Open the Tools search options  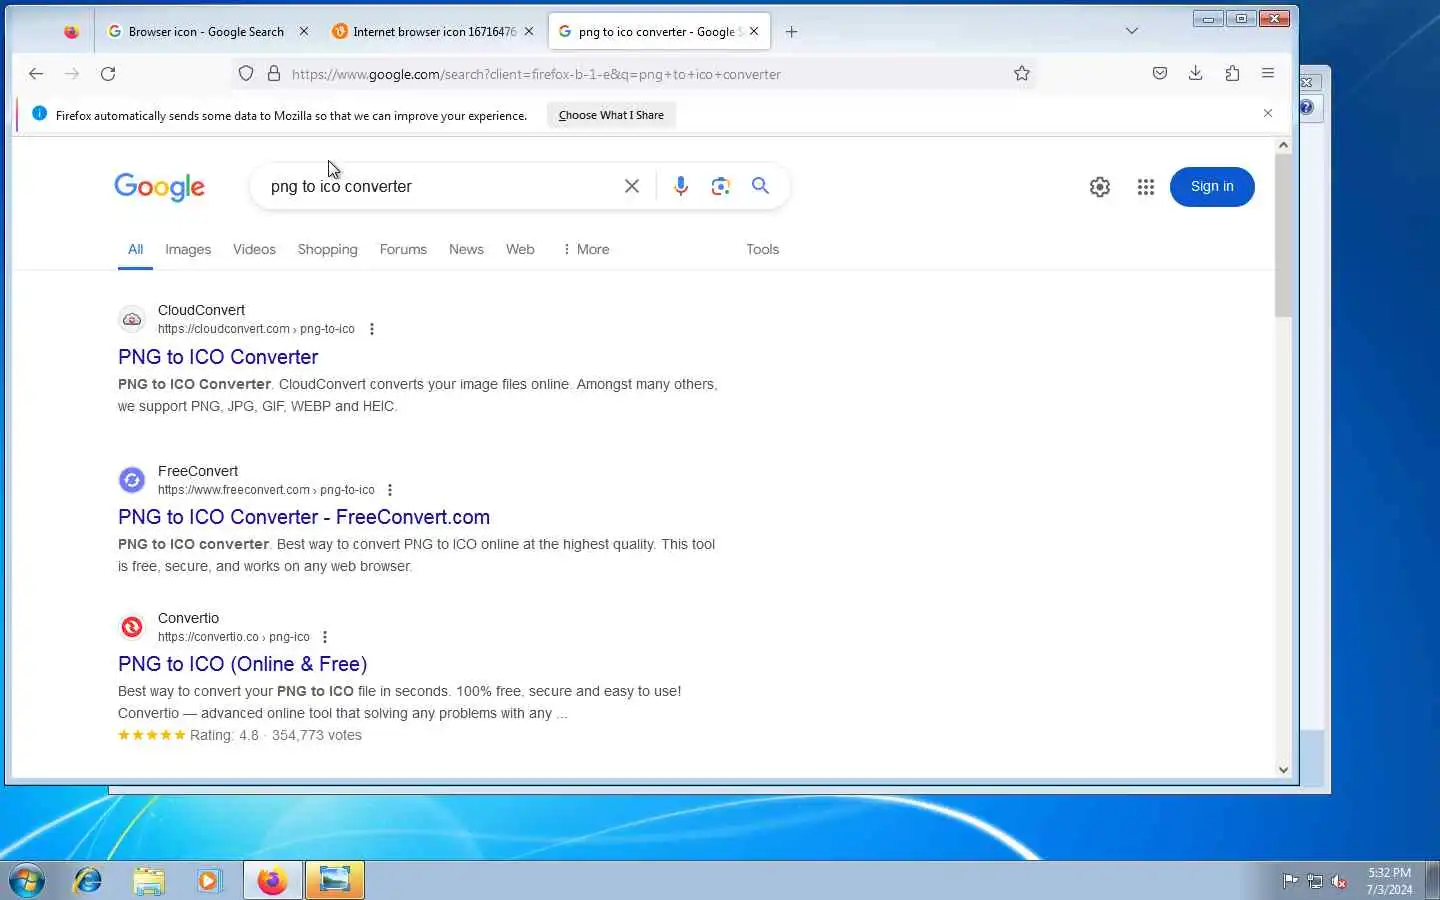point(762,249)
